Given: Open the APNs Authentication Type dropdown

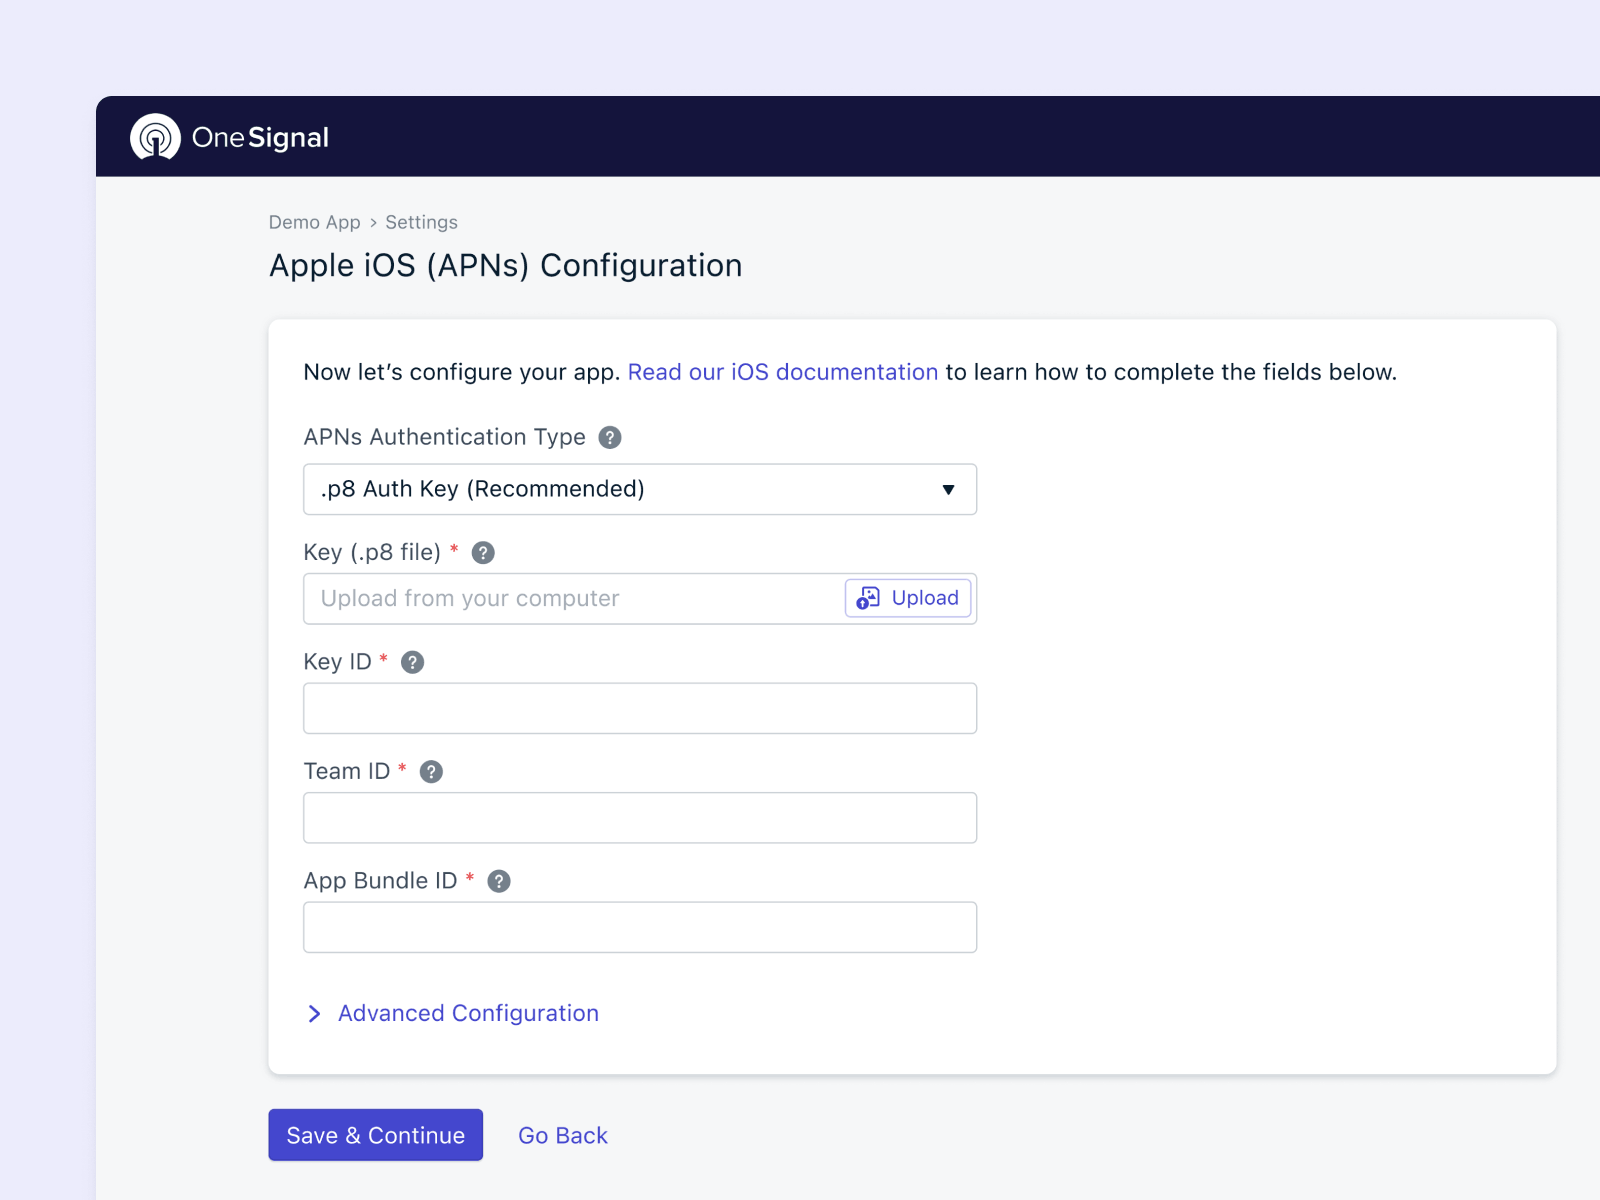Looking at the screenshot, I should pyautogui.click(x=640, y=489).
